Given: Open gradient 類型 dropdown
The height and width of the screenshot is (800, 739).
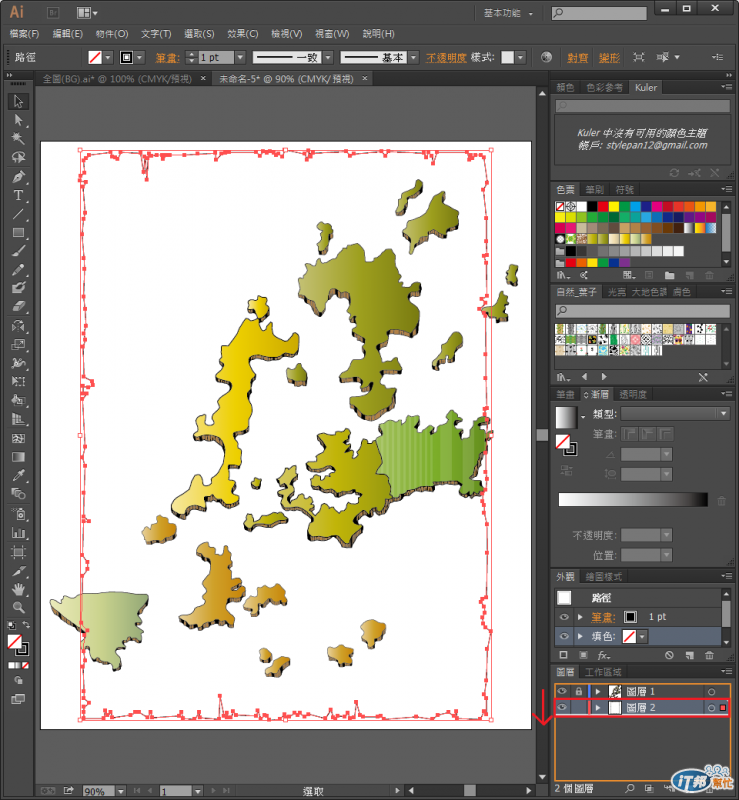Looking at the screenshot, I should point(723,413).
